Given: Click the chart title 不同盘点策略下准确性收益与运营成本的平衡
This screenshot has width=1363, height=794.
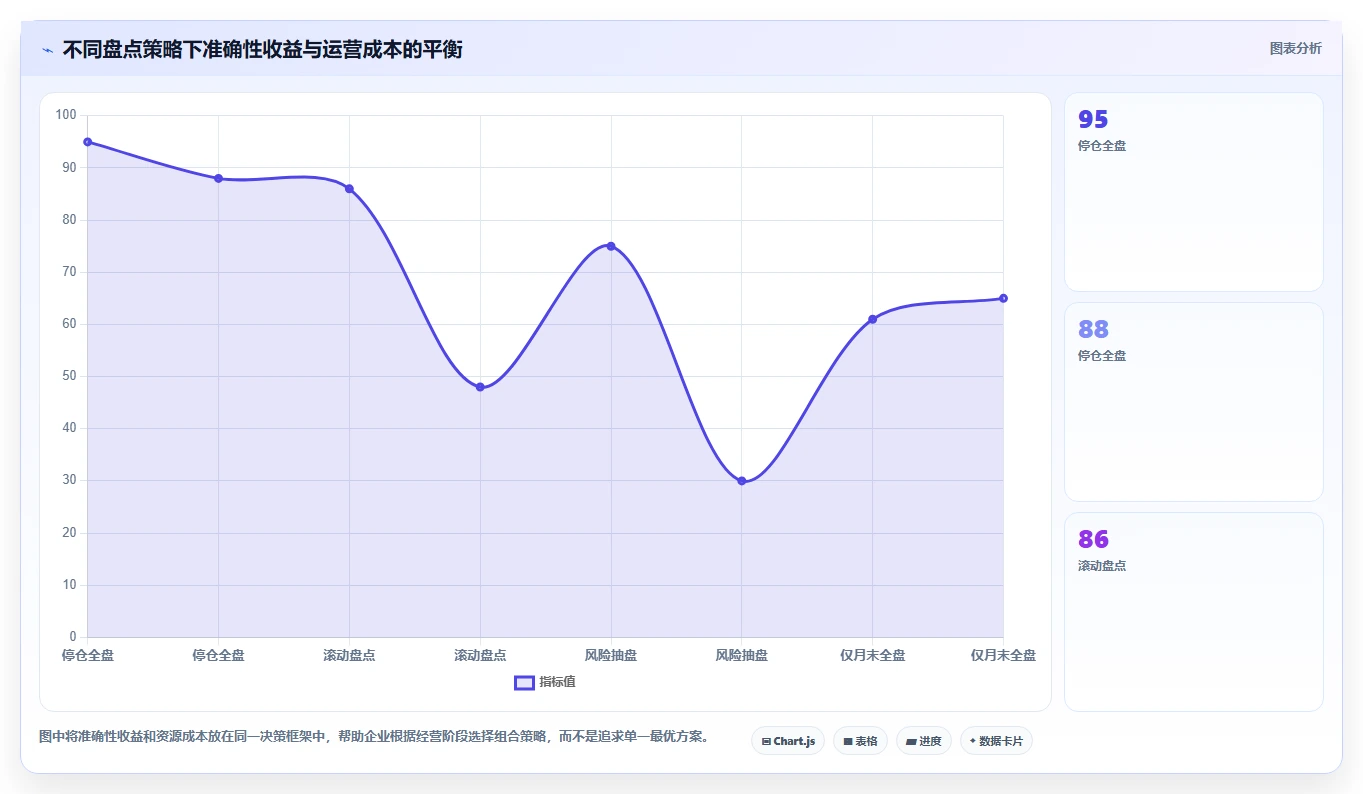Looking at the screenshot, I should 262,49.
